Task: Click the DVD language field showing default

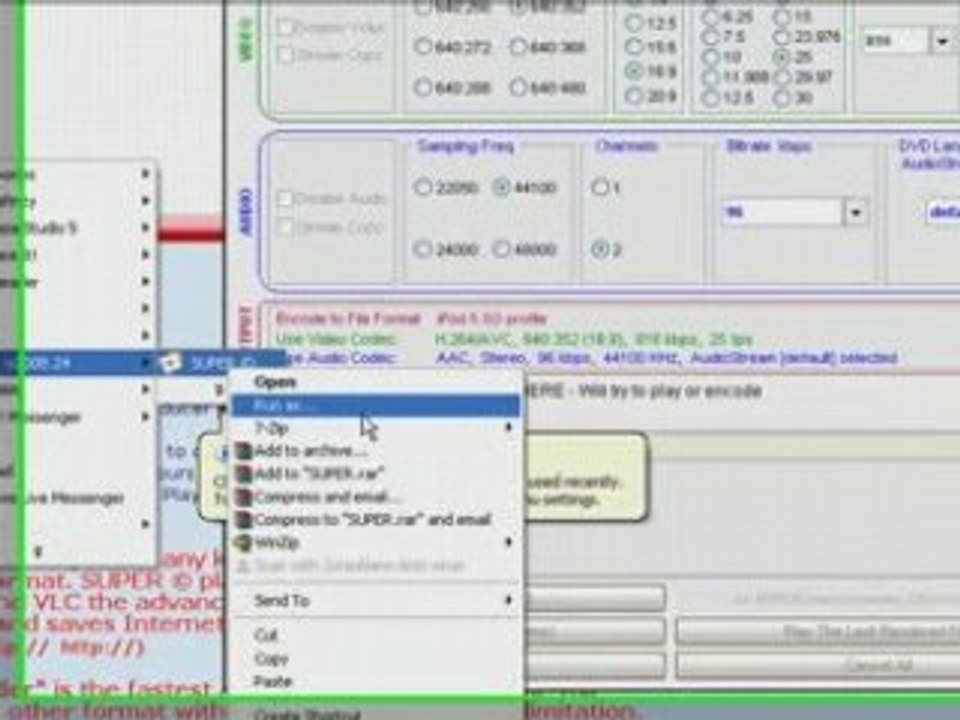Action: 944,212
